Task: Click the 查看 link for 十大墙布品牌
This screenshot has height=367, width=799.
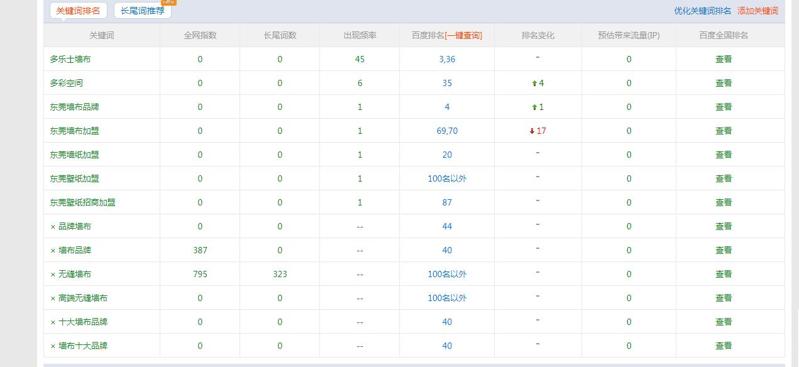Action: pos(724,322)
